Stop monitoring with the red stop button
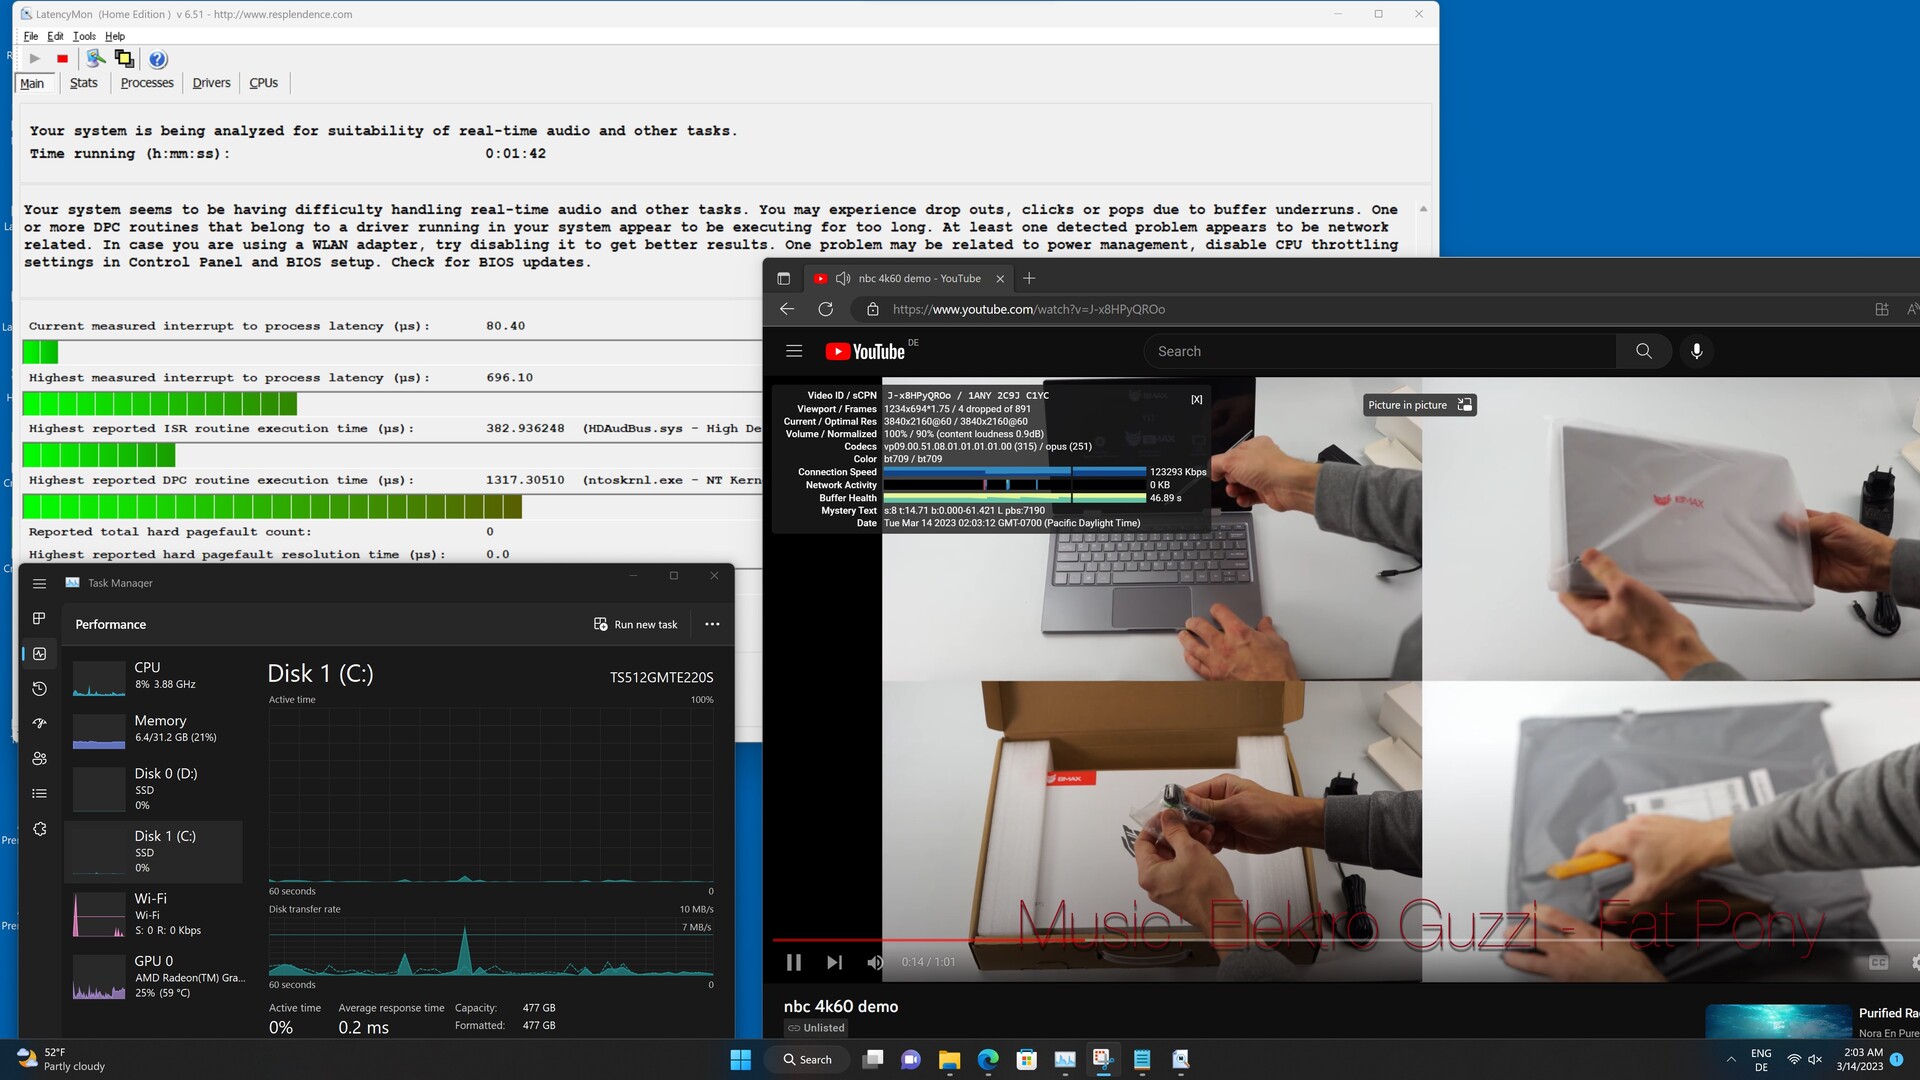 pyautogui.click(x=62, y=59)
